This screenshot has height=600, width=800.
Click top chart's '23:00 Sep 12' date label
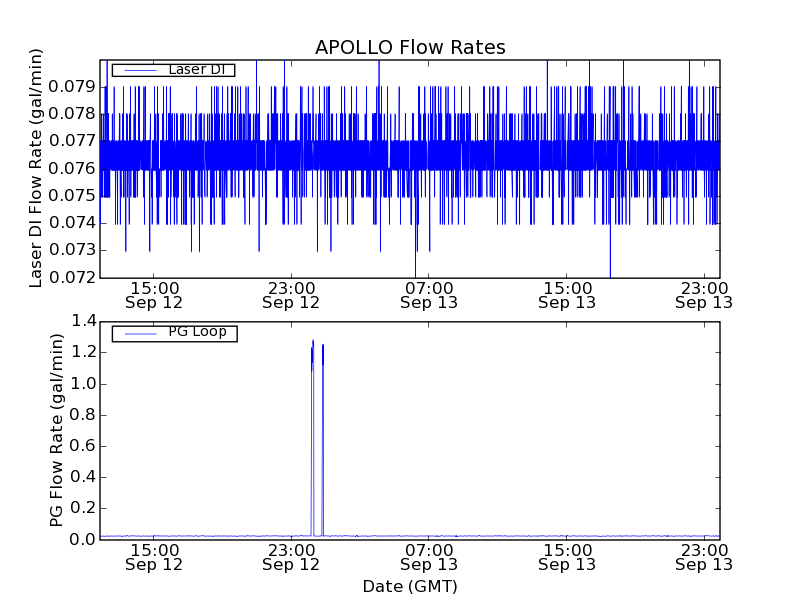pyautogui.click(x=291, y=296)
